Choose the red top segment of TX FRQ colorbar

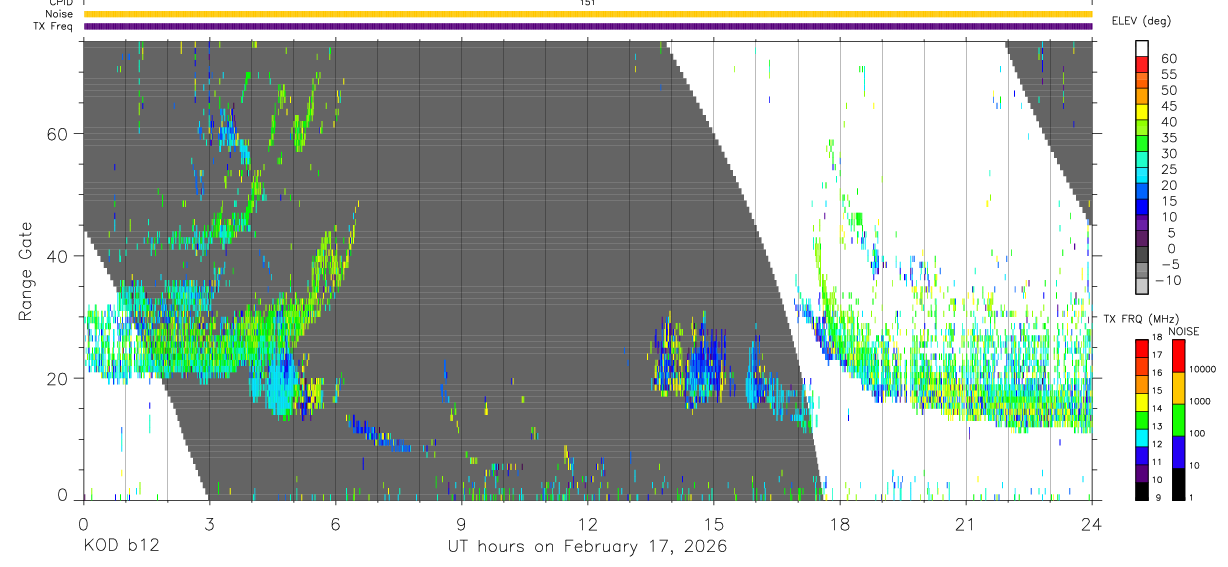pyautogui.click(x=1142, y=349)
